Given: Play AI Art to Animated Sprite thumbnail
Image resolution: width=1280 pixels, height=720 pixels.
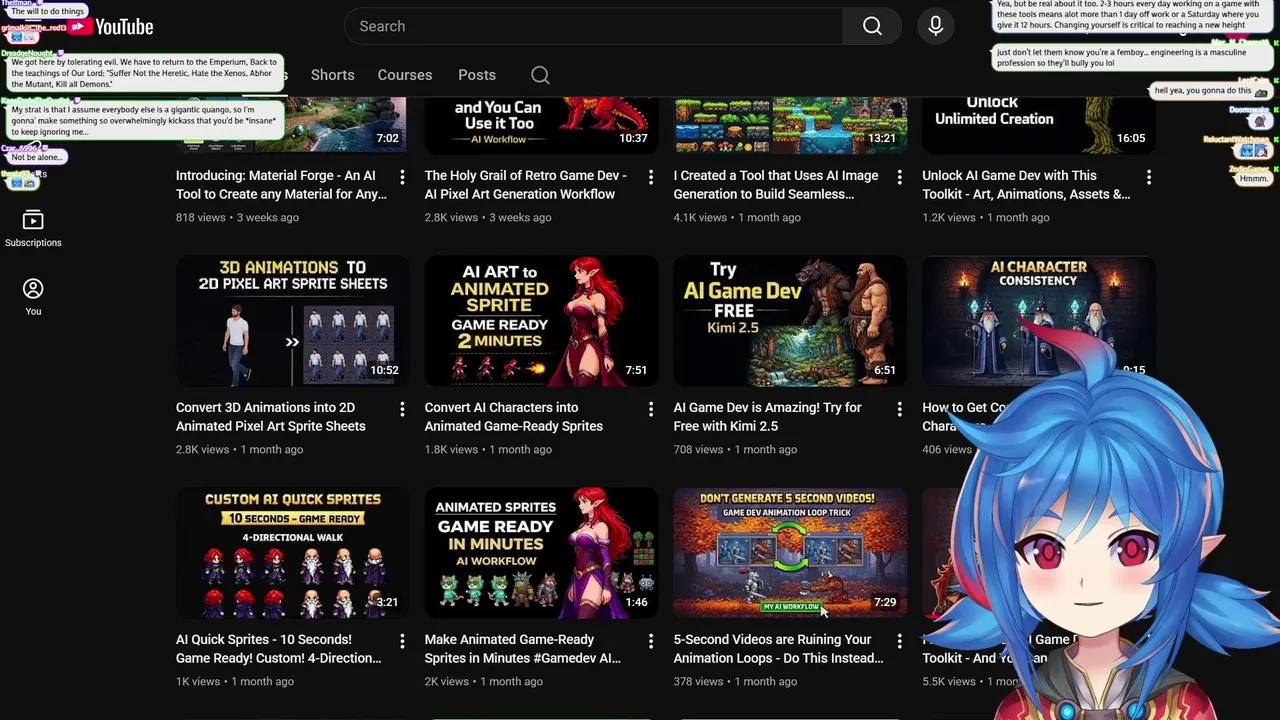Looking at the screenshot, I should point(541,321).
